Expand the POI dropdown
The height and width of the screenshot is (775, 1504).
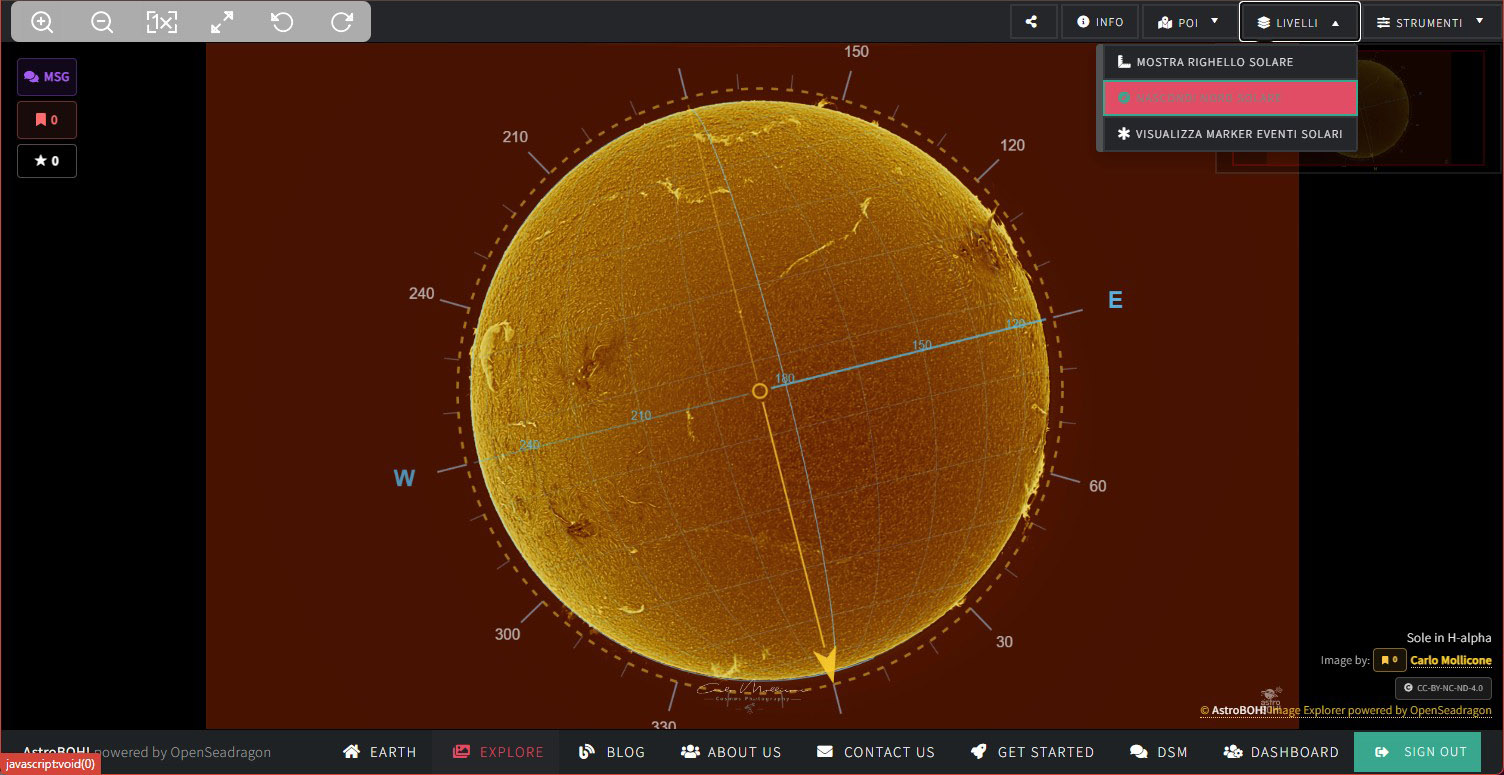[1188, 22]
